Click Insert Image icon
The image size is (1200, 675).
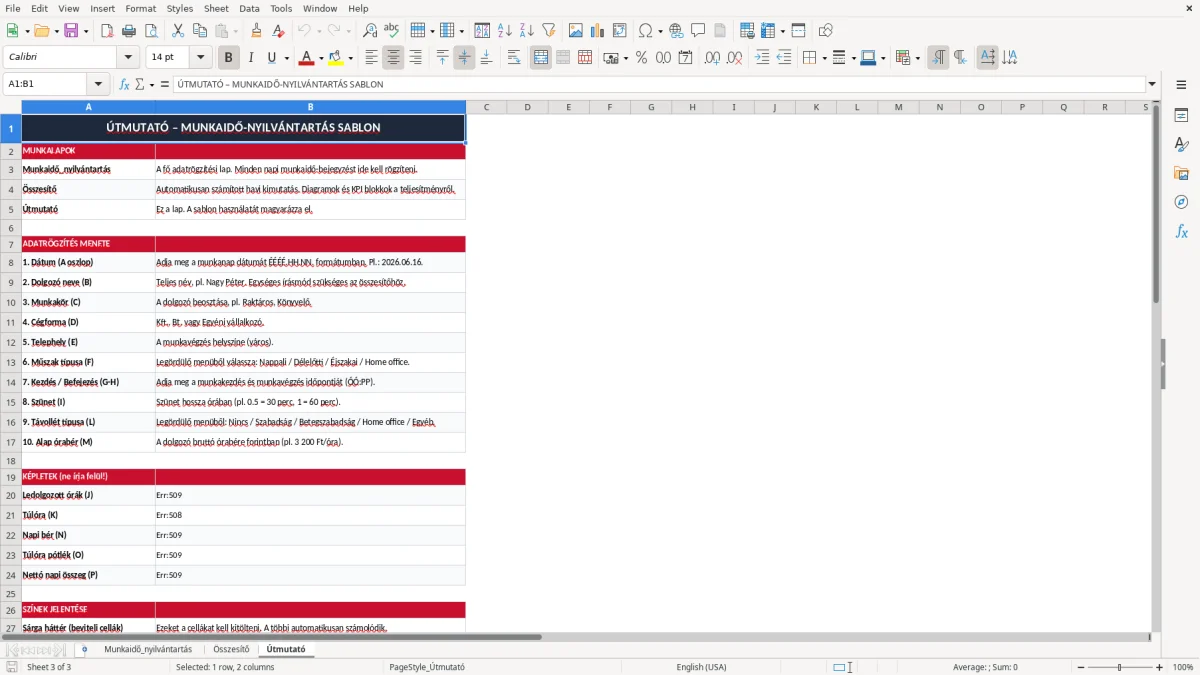click(x=576, y=31)
